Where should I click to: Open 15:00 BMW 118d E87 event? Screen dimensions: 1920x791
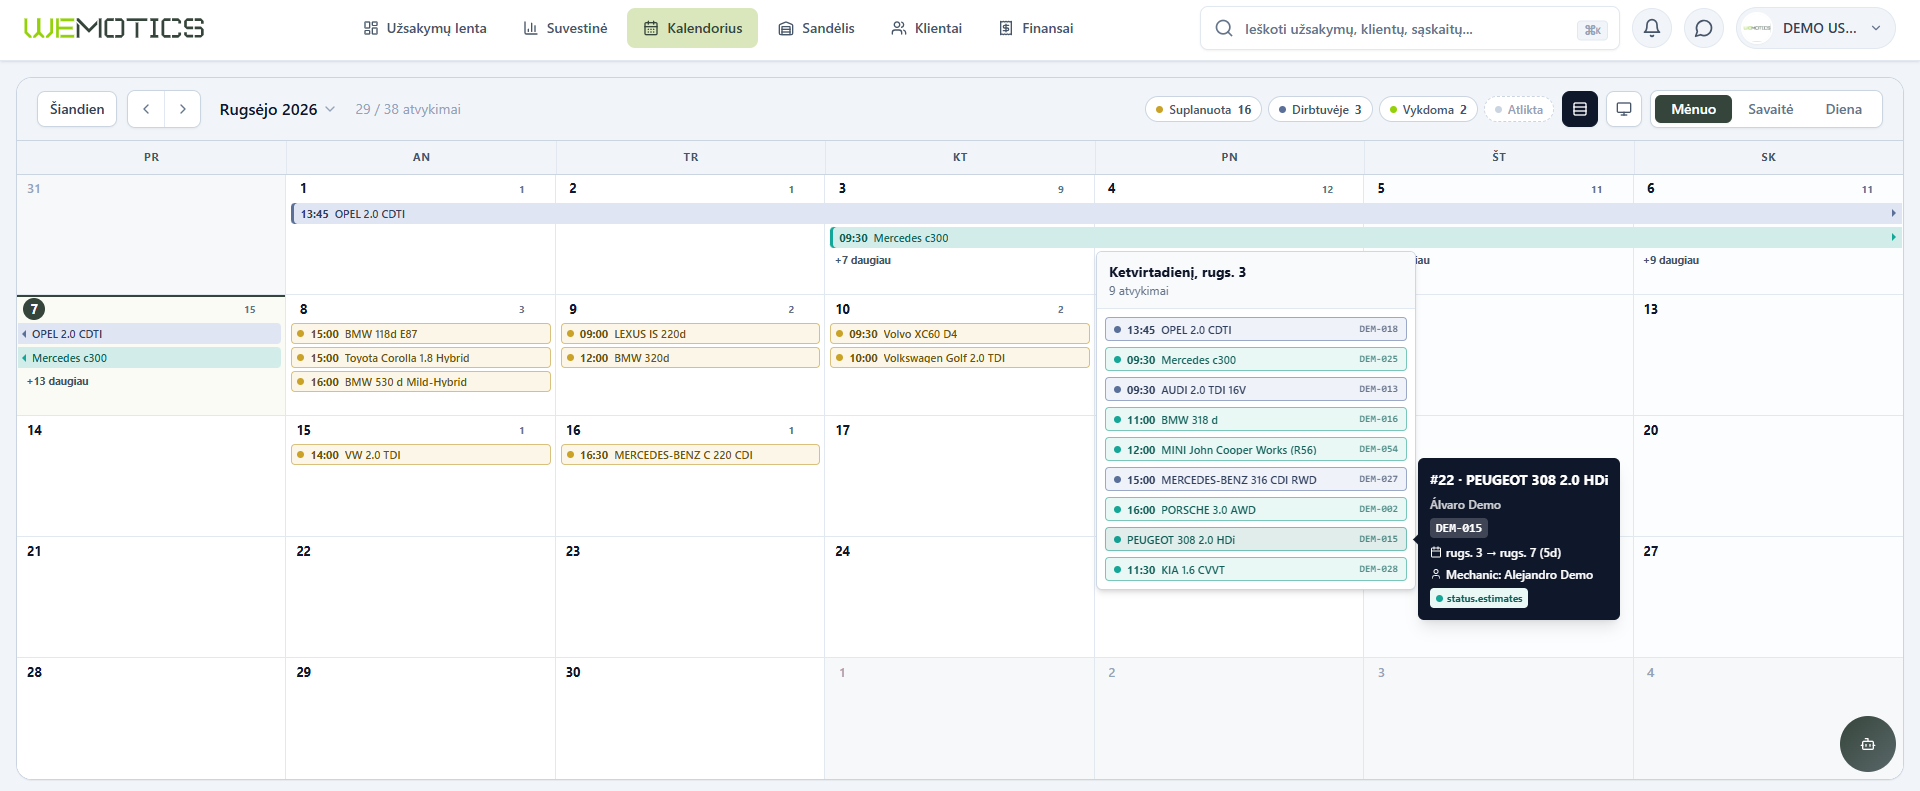pos(421,333)
